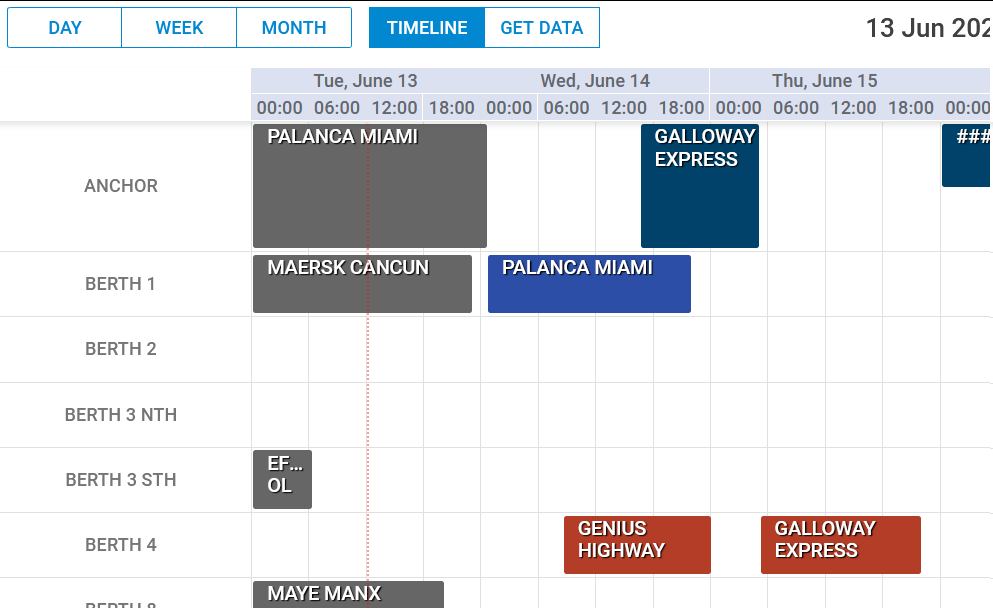This screenshot has width=993, height=608.
Task: Click the Tue, June 13 date header
Action: [365, 81]
